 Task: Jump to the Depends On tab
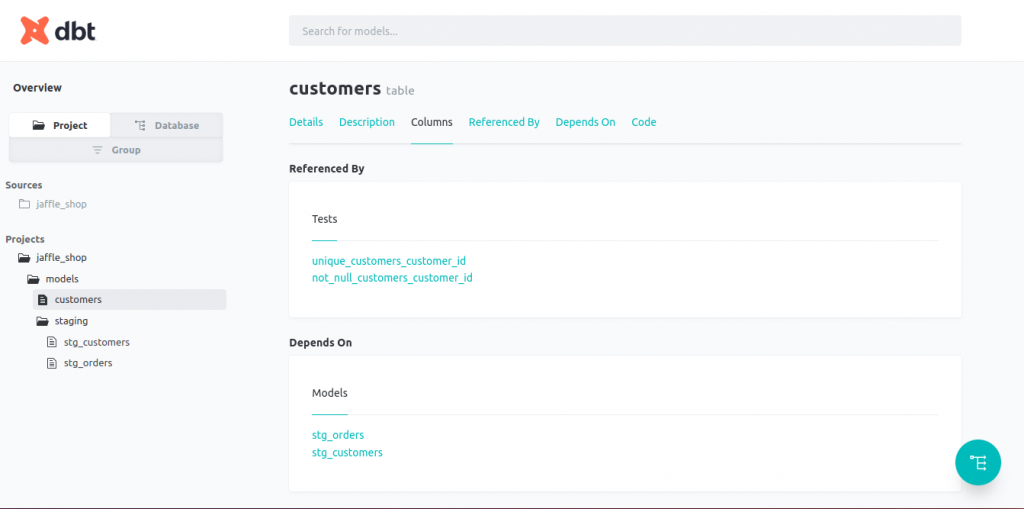coord(586,122)
